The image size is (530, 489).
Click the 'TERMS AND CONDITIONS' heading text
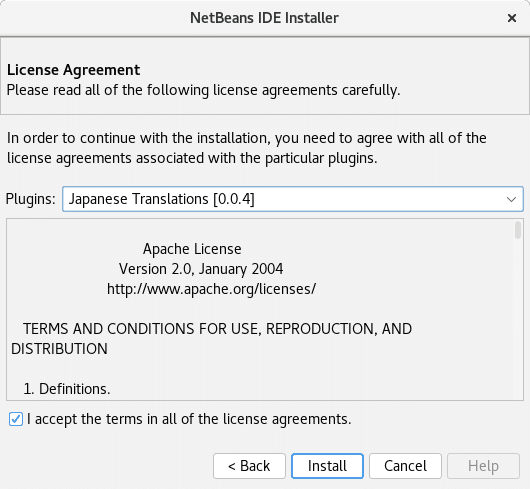211,339
